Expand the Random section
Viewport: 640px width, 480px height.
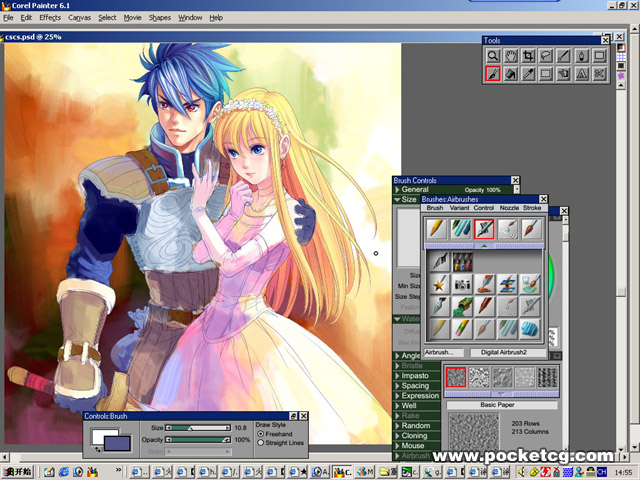click(x=397, y=426)
